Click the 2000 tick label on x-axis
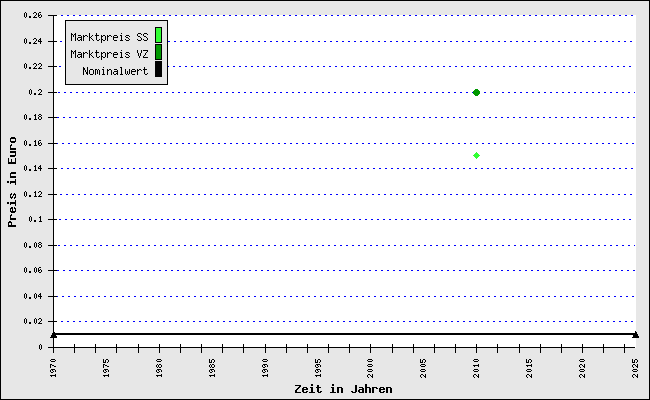 (x=371, y=367)
